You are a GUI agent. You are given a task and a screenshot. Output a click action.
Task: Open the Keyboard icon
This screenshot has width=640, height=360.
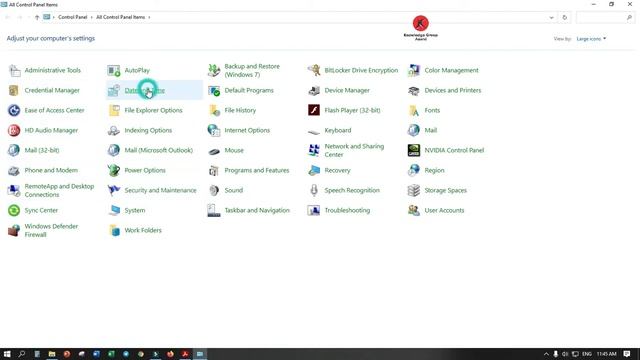(x=314, y=131)
